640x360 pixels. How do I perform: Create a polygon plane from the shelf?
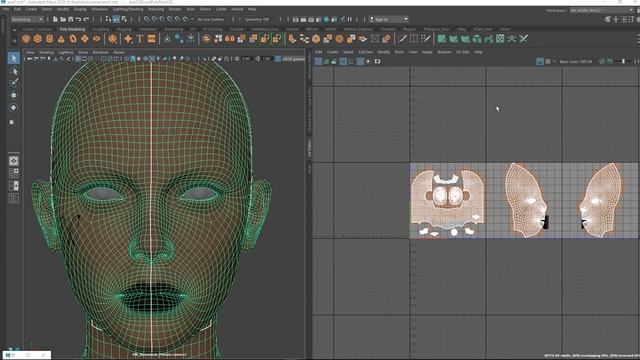coord(84,39)
